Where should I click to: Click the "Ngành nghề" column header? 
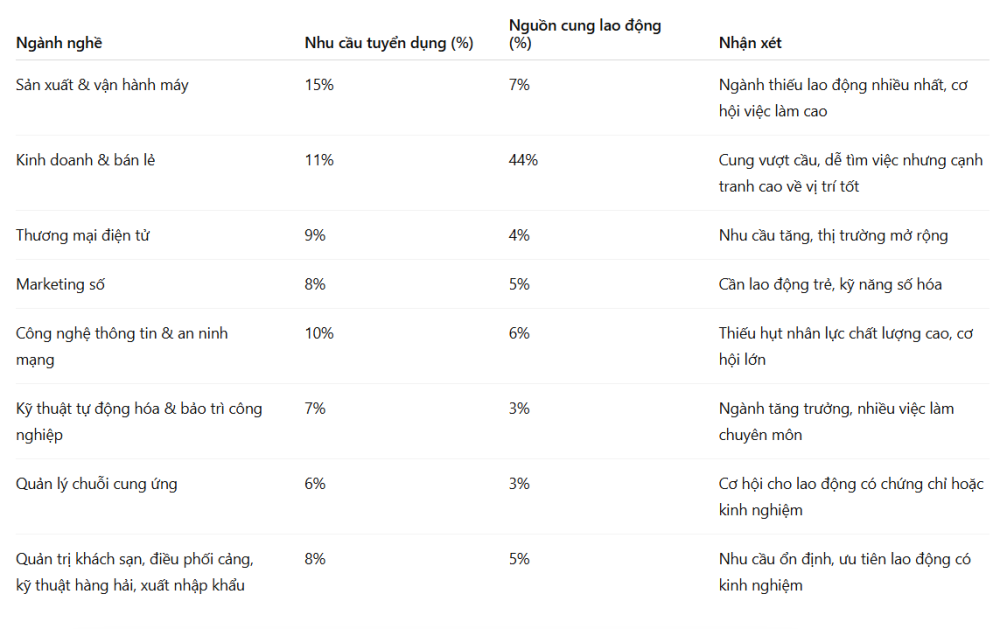(x=59, y=43)
